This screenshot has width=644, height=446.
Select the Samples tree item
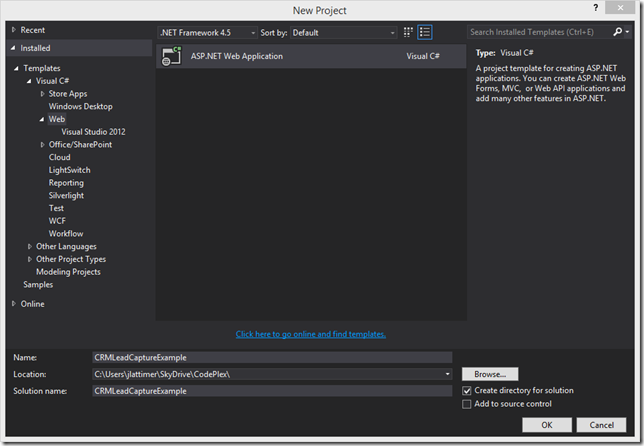pyautogui.click(x=38, y=285)
